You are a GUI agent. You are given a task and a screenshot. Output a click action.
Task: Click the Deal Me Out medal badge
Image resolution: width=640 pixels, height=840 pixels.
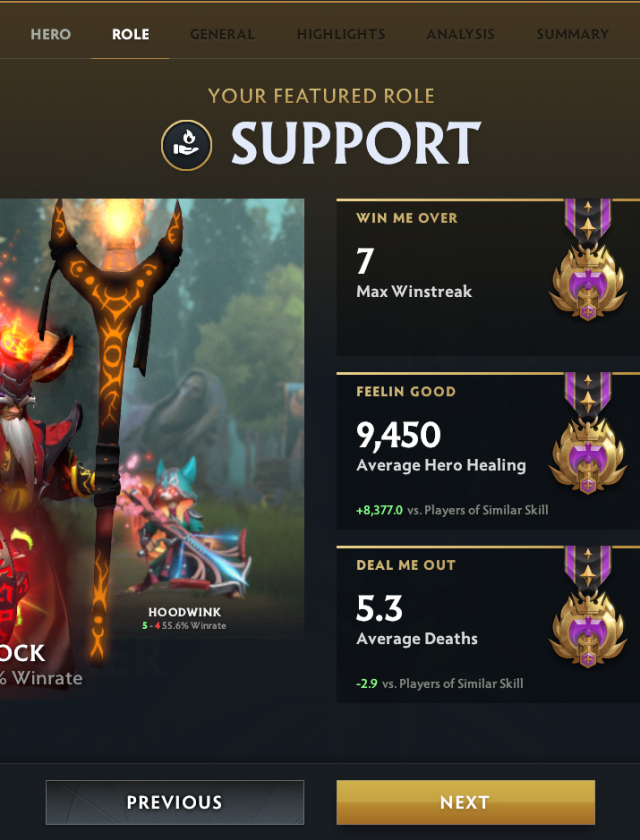click(x=588, y=608)
